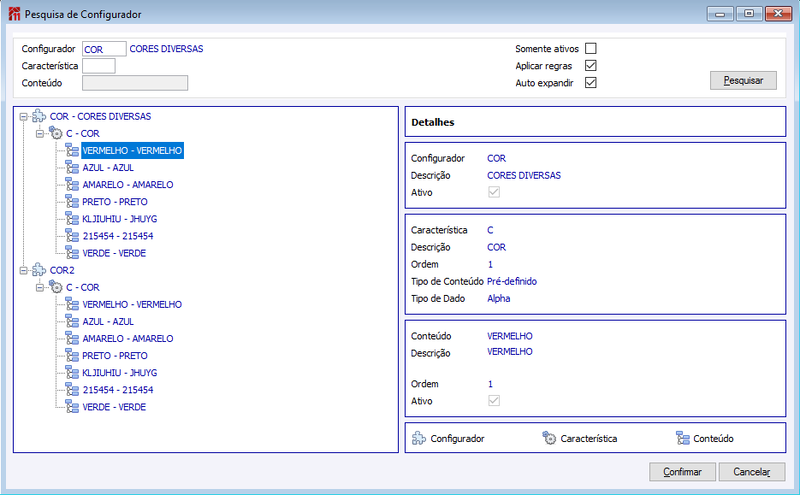800x495 pixels.
Task: Click the Detalhes panel heading
Action: coord(433,122)
